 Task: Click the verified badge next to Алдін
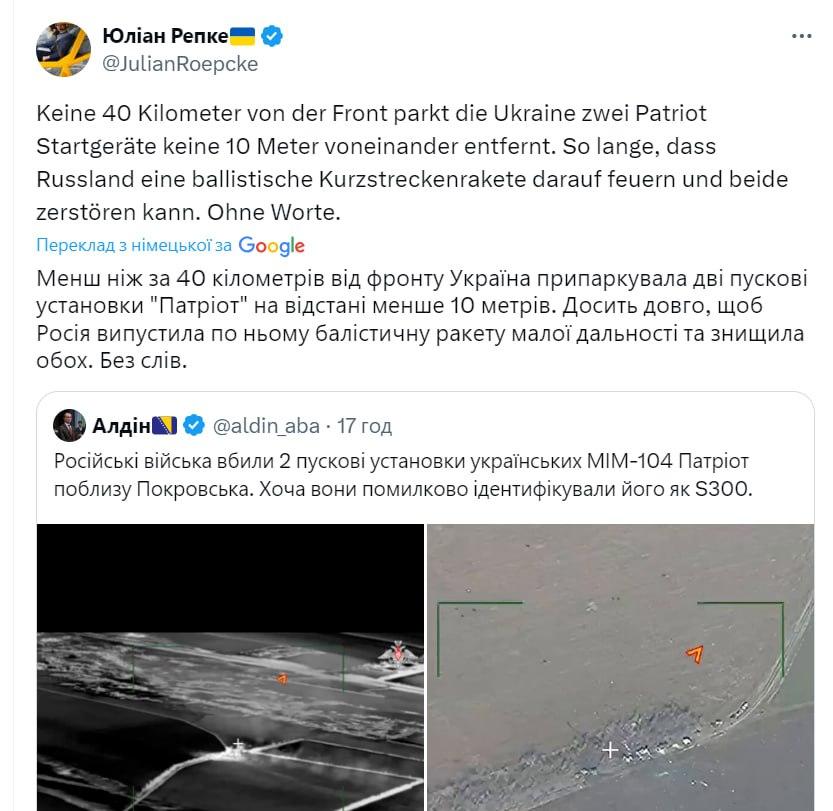coord(194,425)
